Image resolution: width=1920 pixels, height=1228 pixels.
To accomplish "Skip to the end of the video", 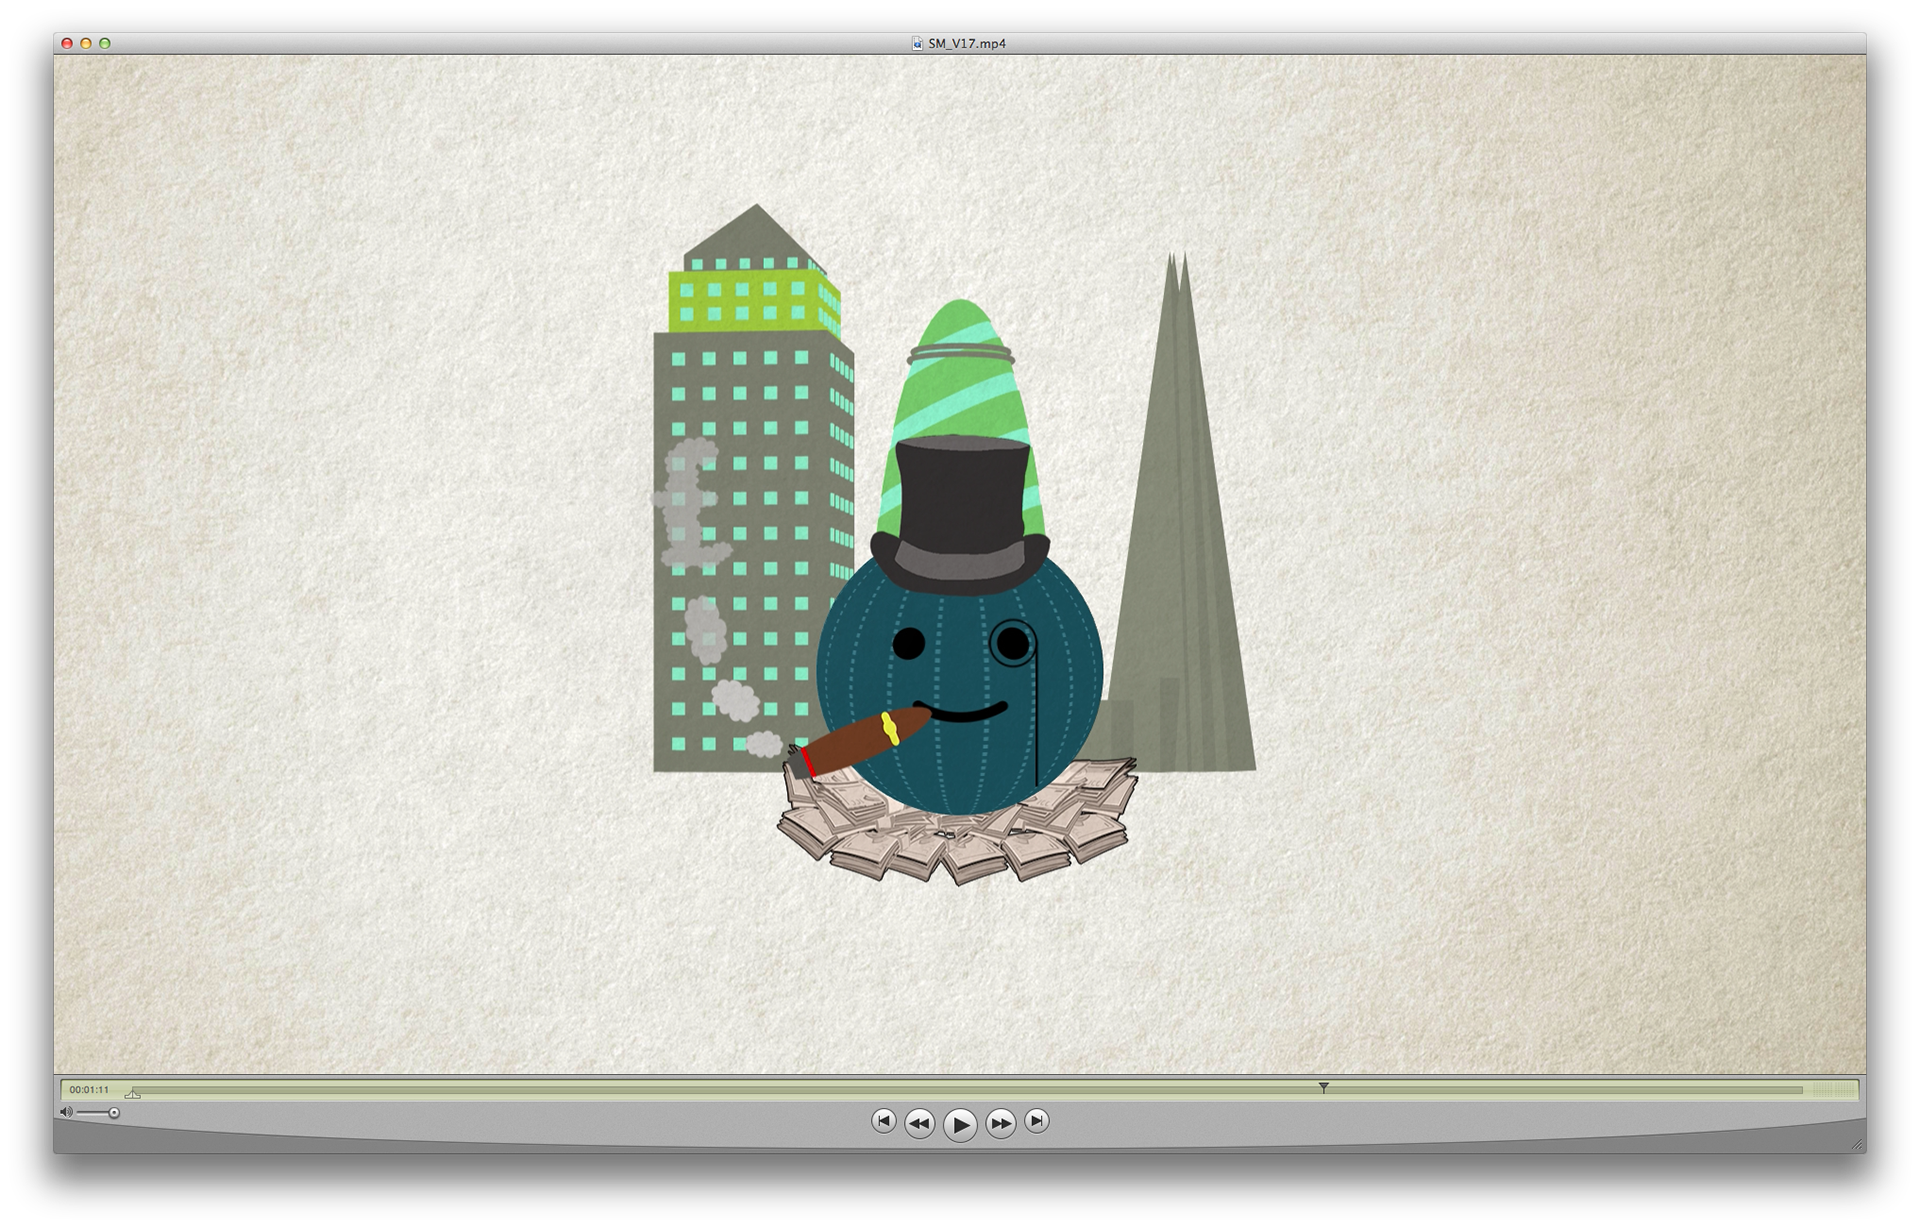I will pyautogui.click(x=1037, y=1121).
